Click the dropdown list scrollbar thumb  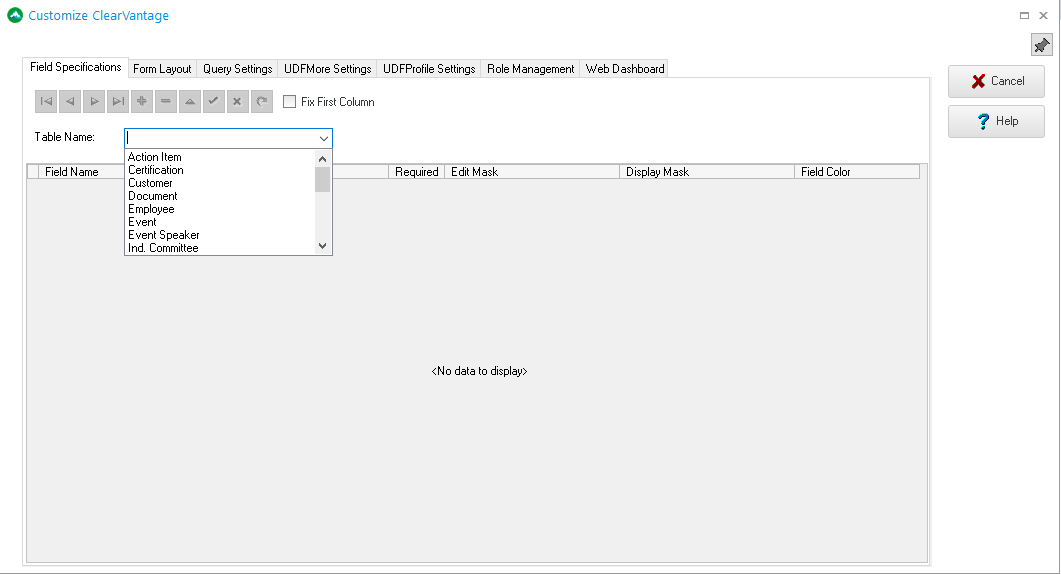(x=323, y=179)
